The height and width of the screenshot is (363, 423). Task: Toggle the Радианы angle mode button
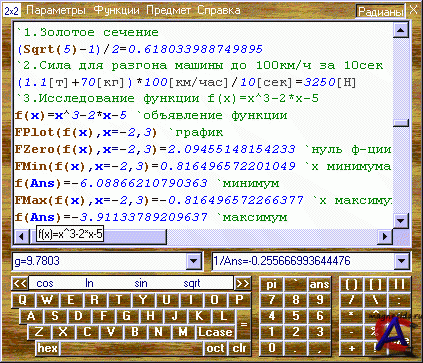[380, 11]
